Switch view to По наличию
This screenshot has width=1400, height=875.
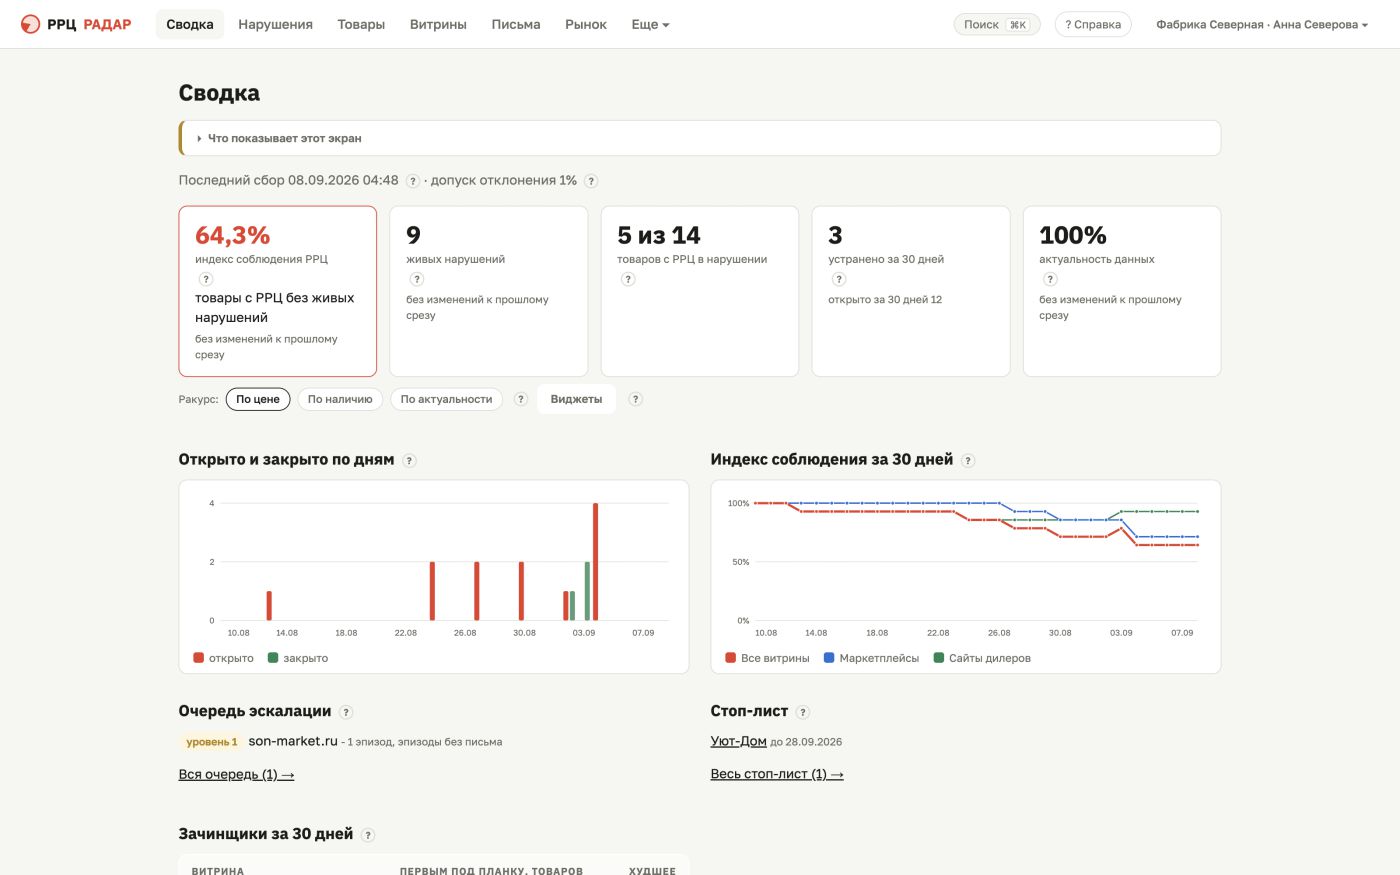tap(340, 399)
